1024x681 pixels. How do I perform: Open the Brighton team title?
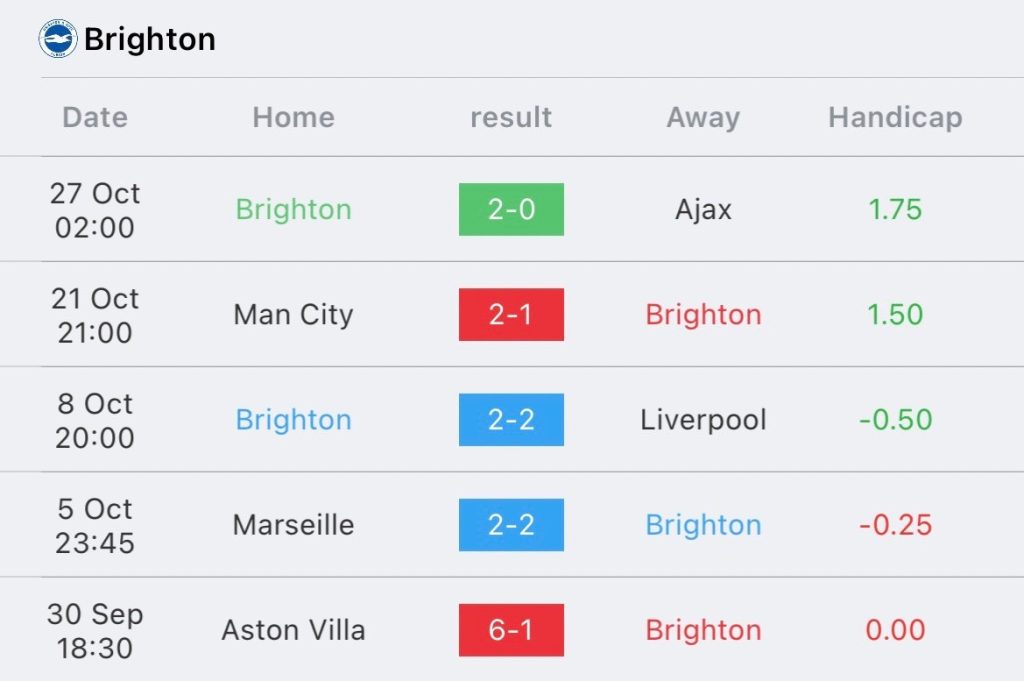coord(150,39)
